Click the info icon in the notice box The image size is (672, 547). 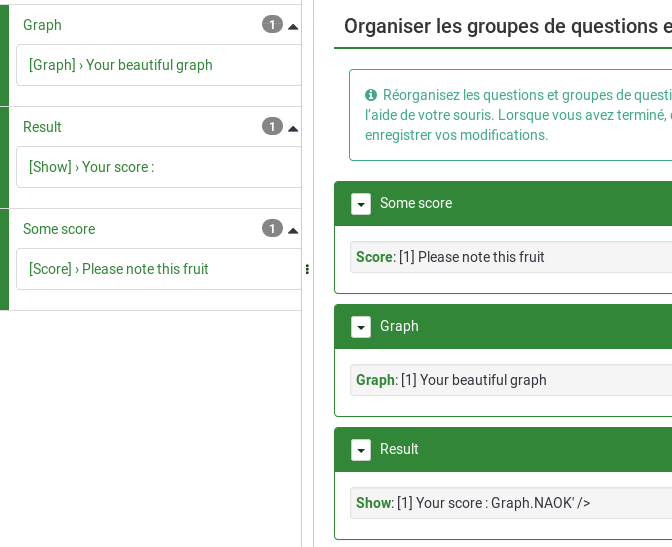tap(371, 95)
